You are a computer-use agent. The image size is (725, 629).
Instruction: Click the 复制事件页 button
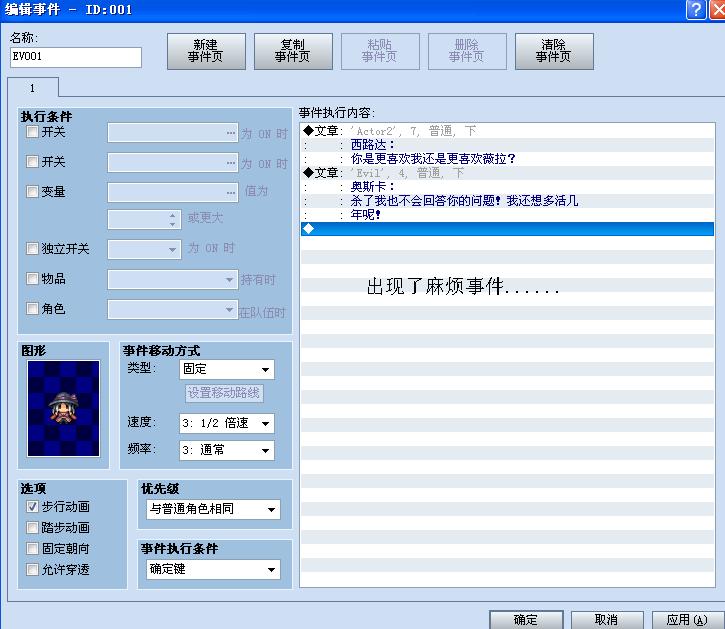293,51
